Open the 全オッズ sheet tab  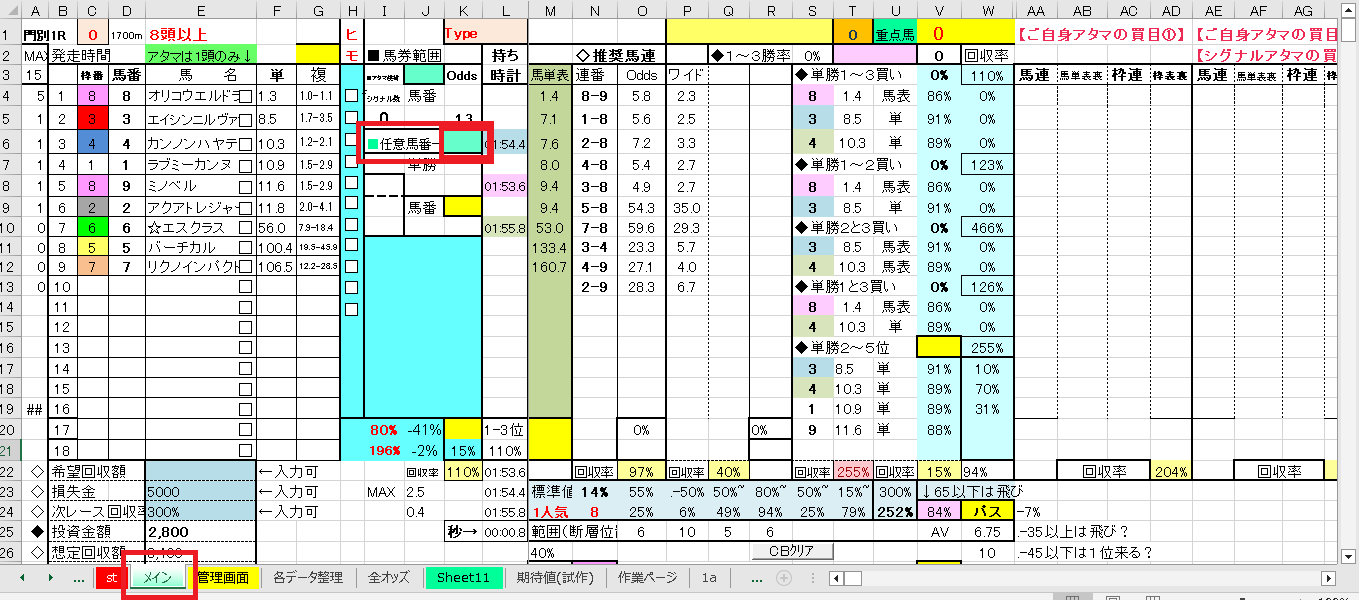tap(389, 578)
